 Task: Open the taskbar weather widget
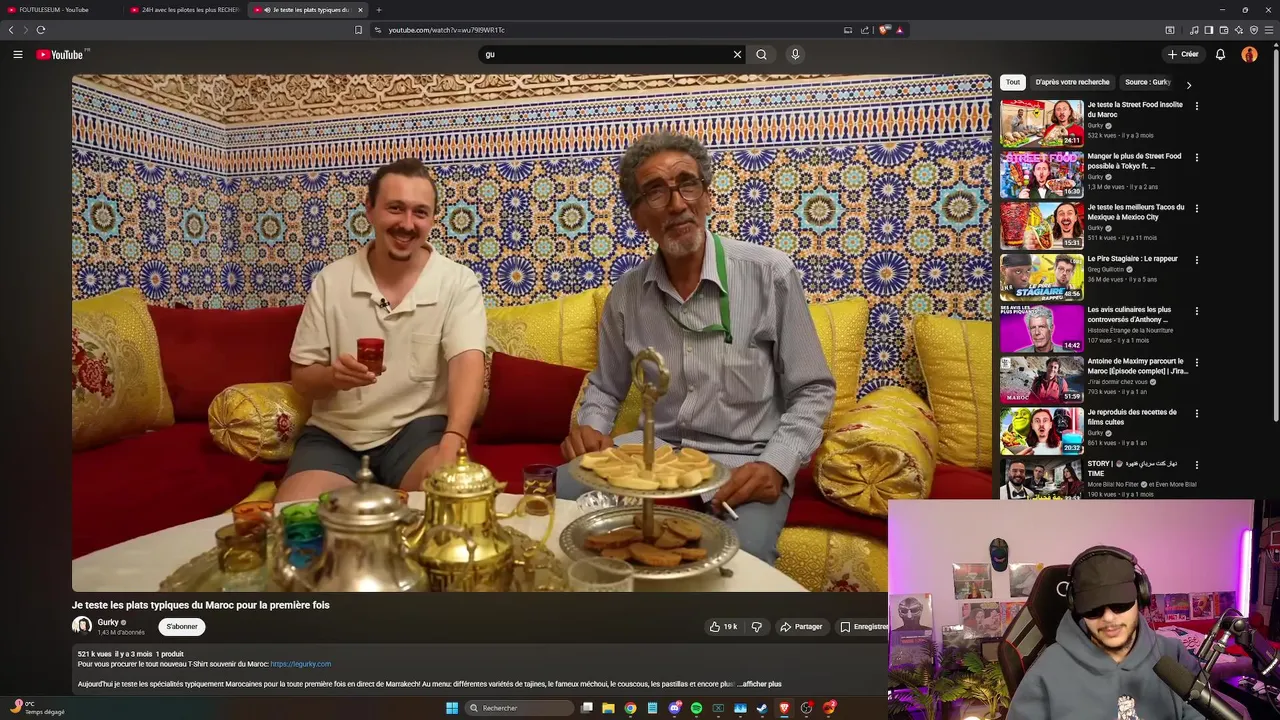[37, 708]
